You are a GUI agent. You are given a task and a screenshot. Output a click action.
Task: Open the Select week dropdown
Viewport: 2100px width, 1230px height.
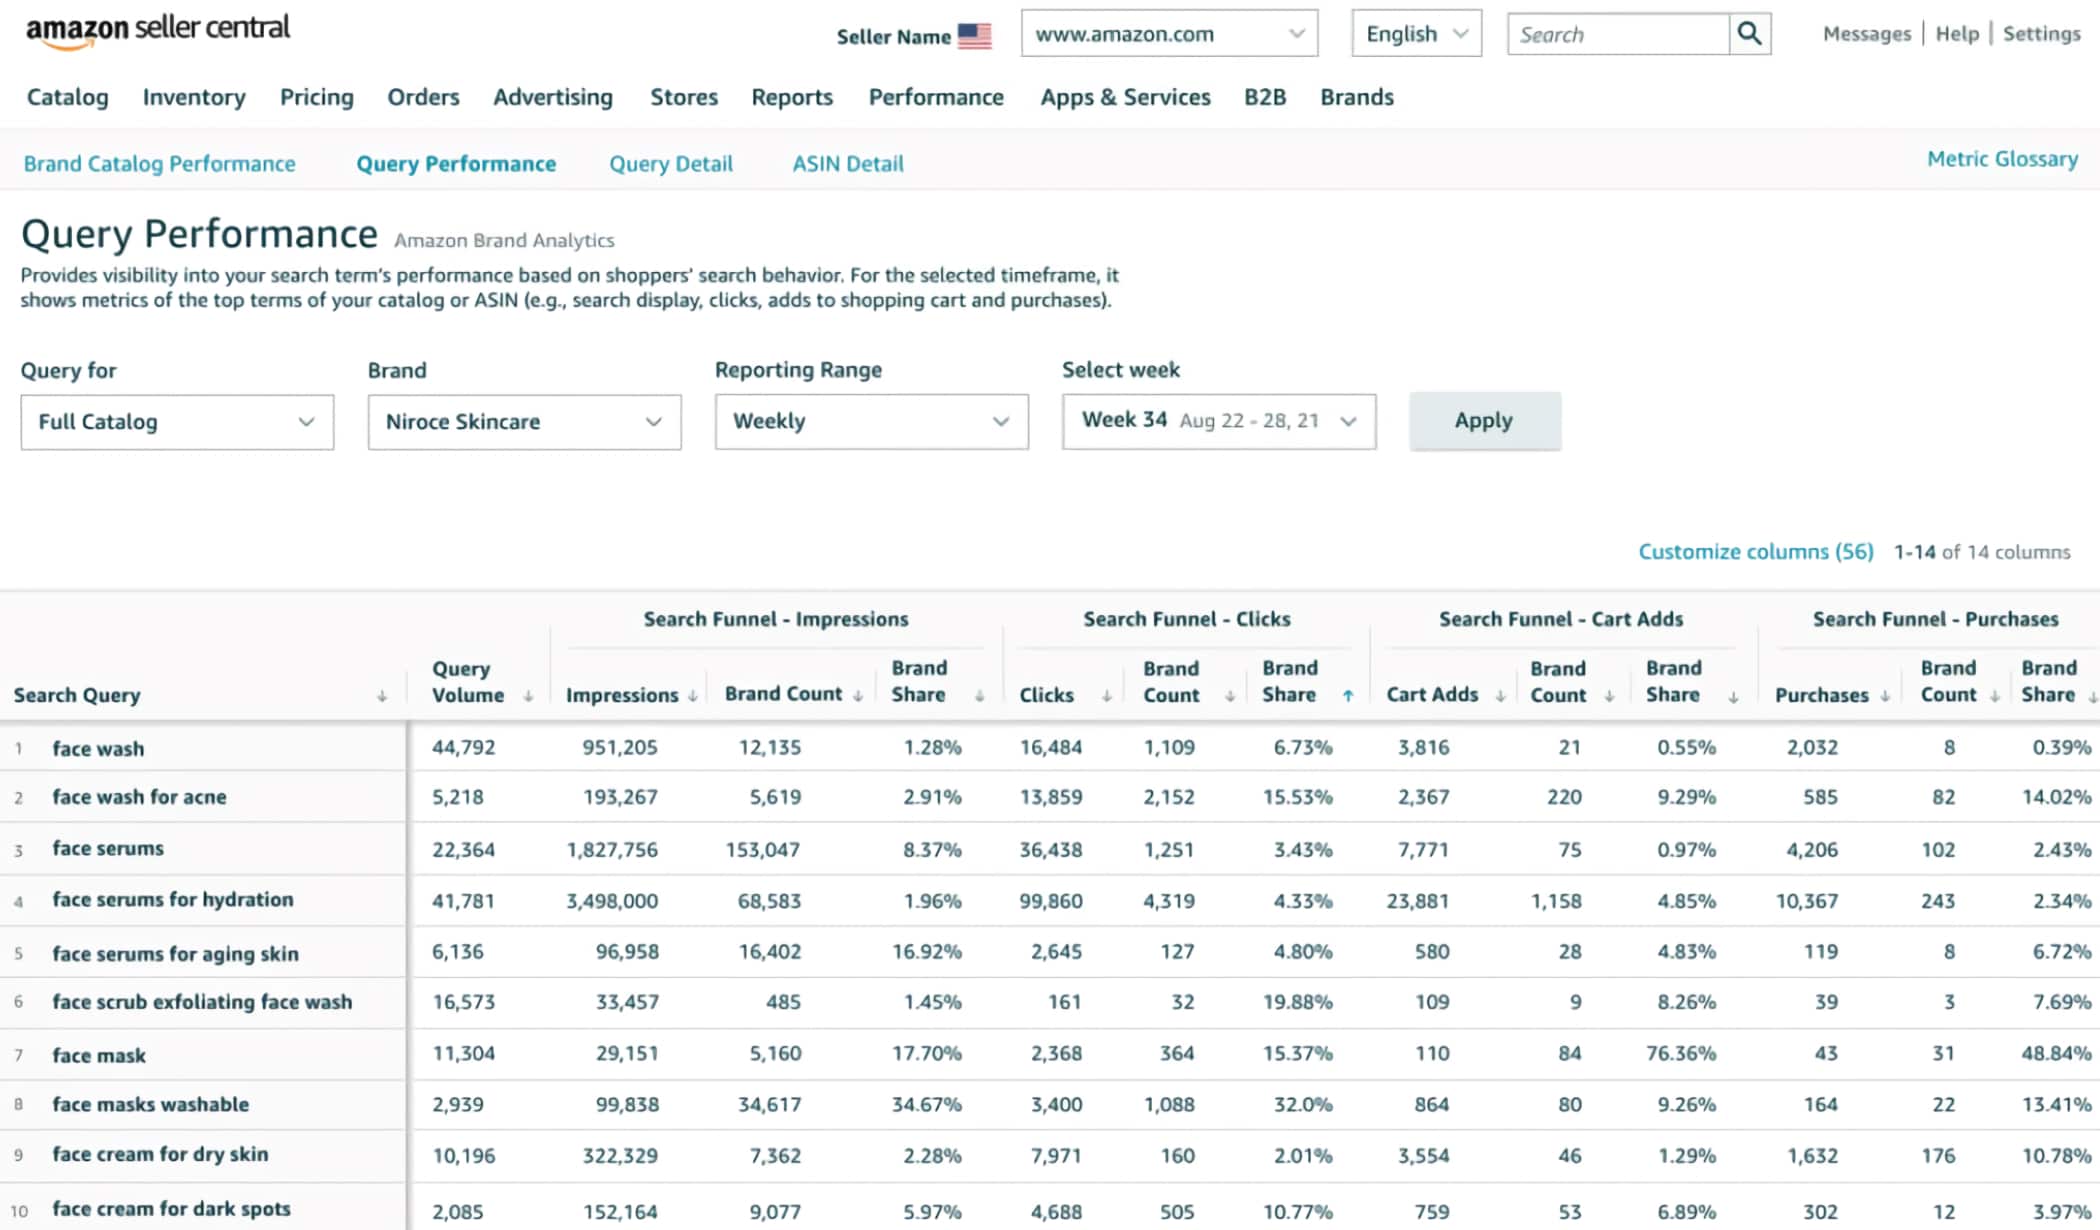1219,422
